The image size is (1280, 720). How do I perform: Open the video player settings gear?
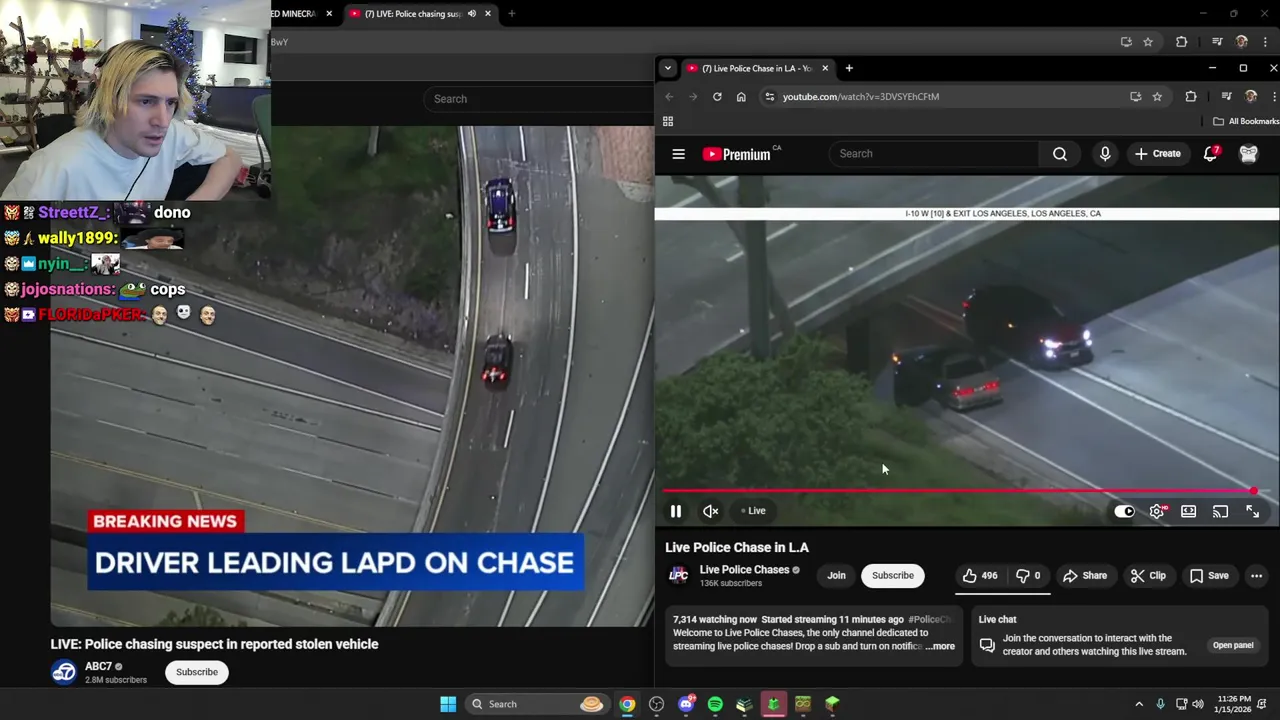click(1157, 511)
